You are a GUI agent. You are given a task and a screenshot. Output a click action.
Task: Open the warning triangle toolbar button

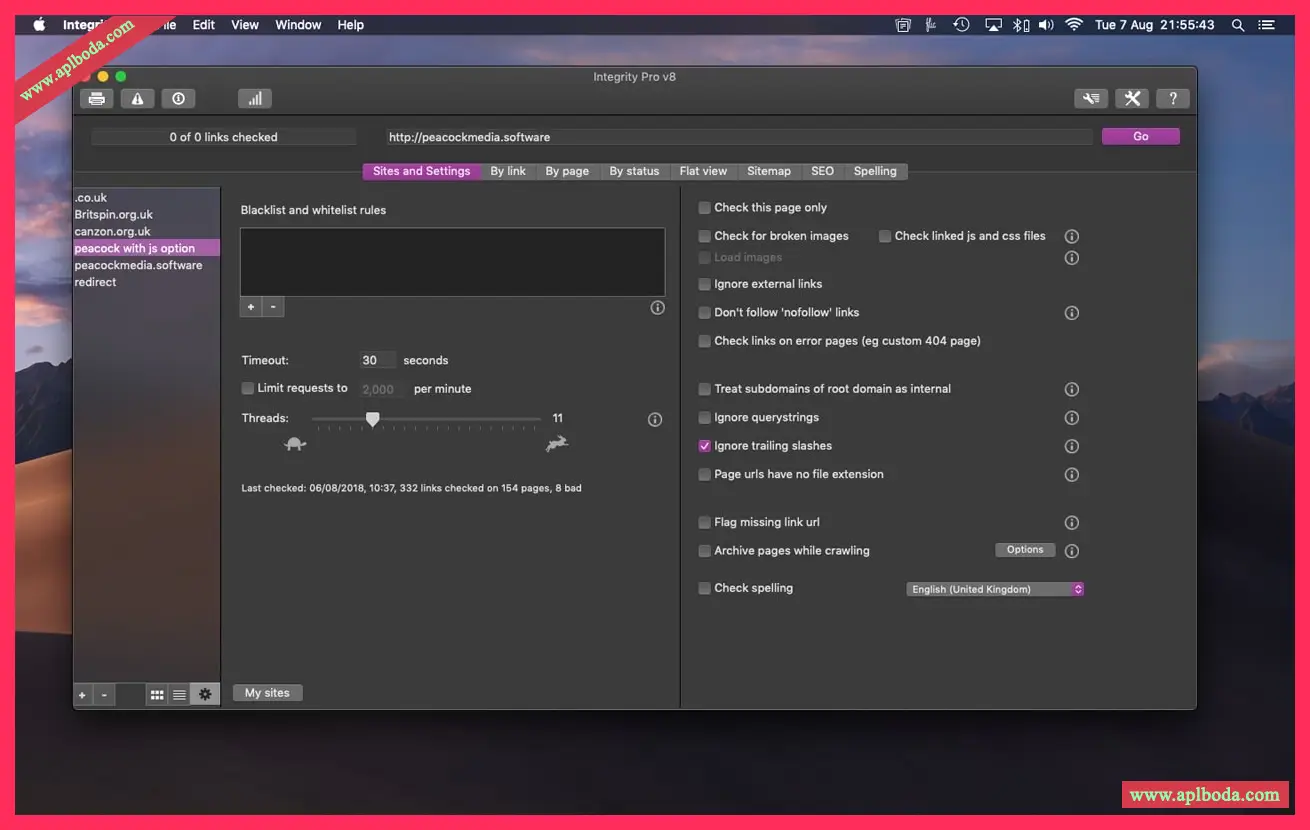pyautogui.click(x=138, y=98)
